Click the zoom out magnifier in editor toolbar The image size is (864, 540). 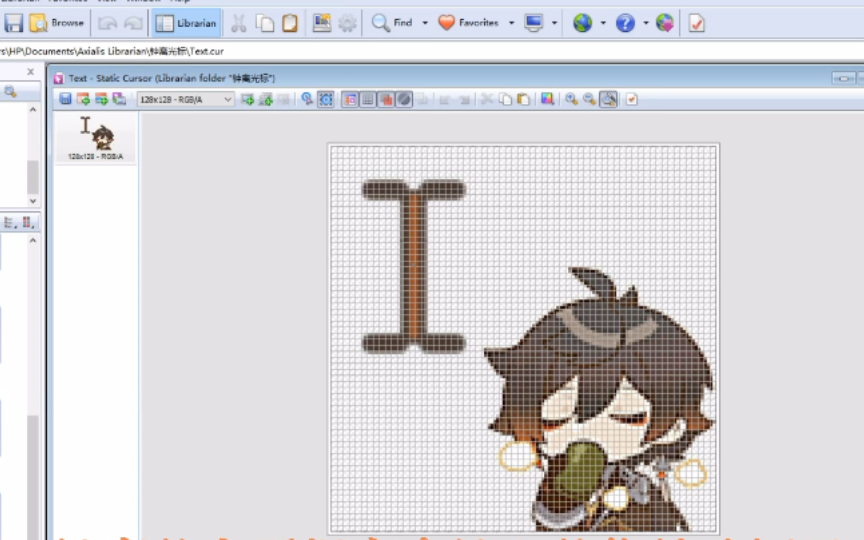589,99
